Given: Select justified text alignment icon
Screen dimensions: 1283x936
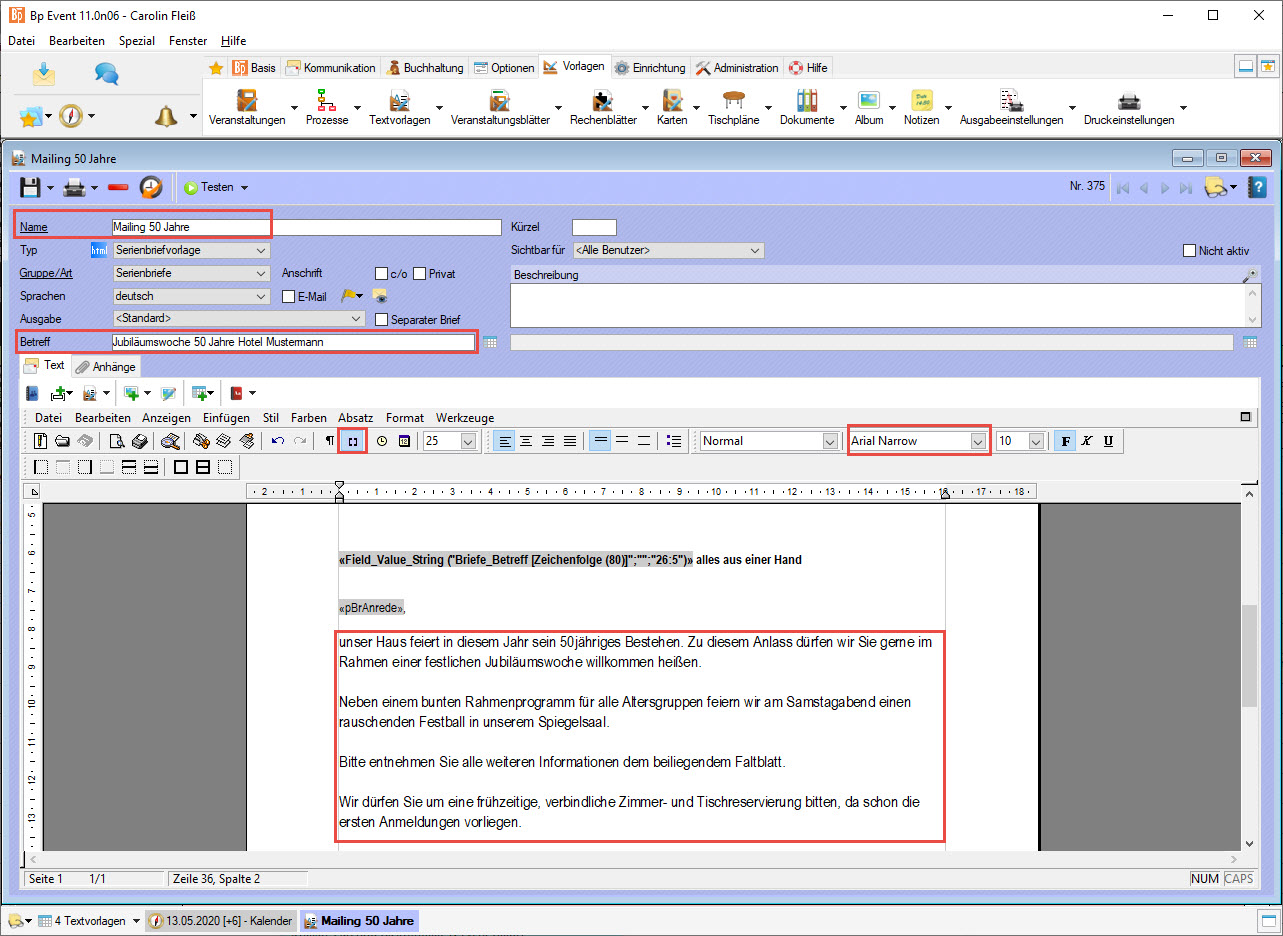Looking at the screenshot, I should (570, 441).
